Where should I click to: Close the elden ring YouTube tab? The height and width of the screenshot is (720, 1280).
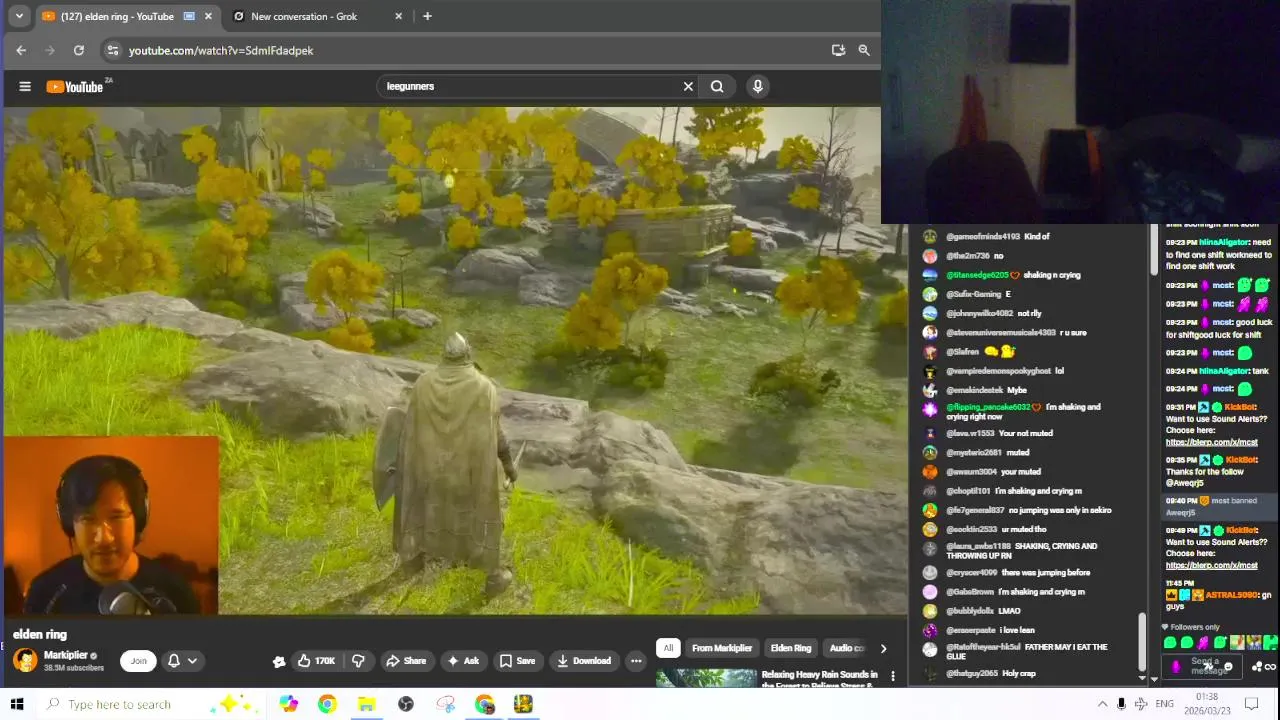tap(208, 16)
